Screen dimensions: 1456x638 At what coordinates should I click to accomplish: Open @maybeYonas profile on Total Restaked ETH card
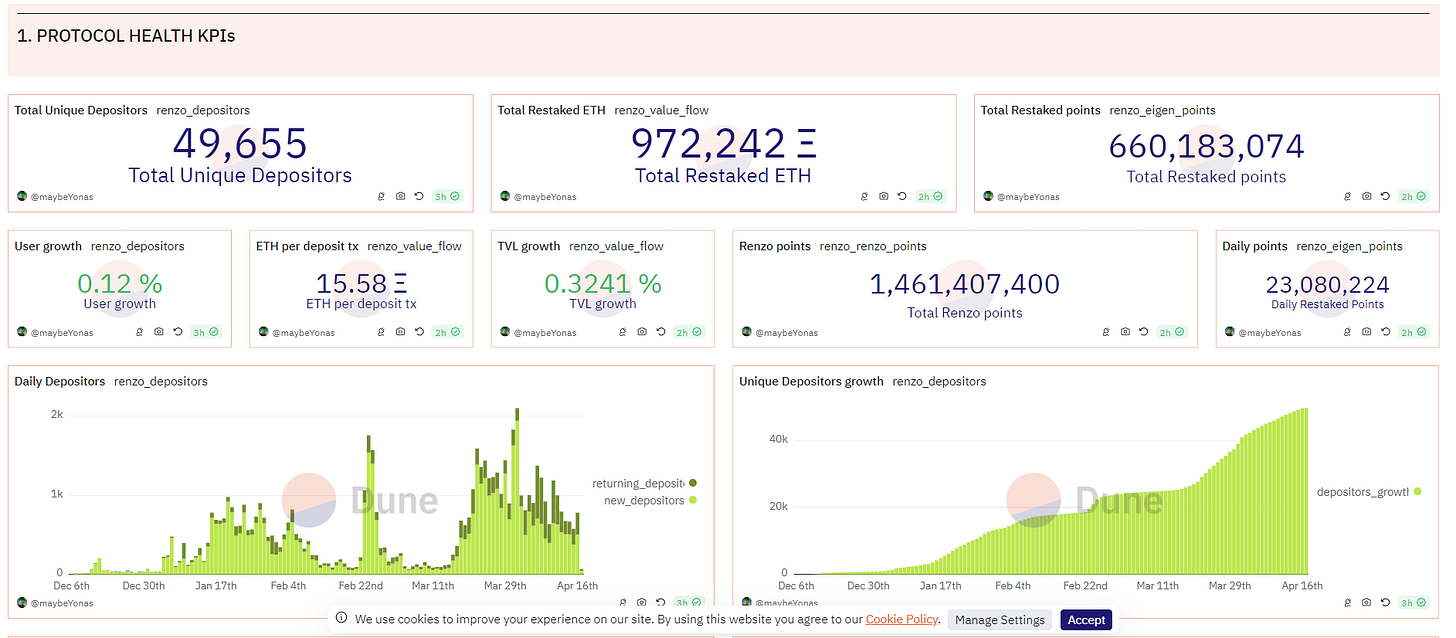pos(546,197)
